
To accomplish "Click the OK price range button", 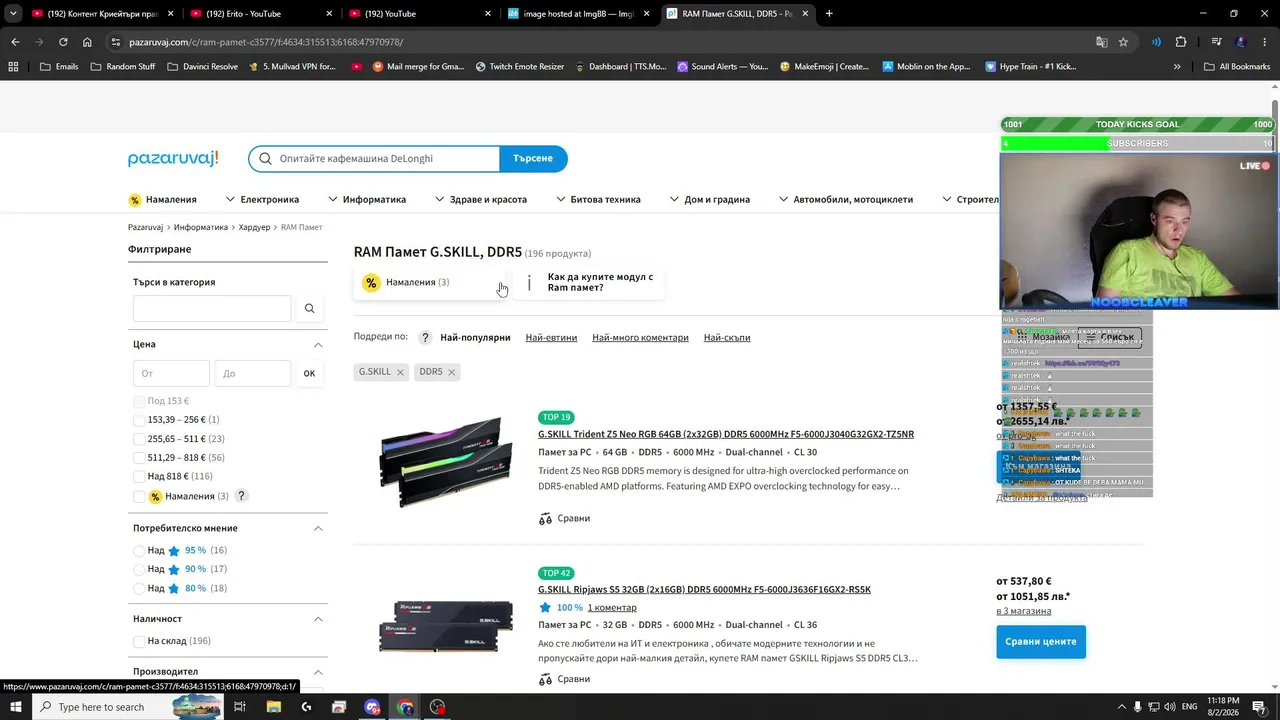I will 309,374.
